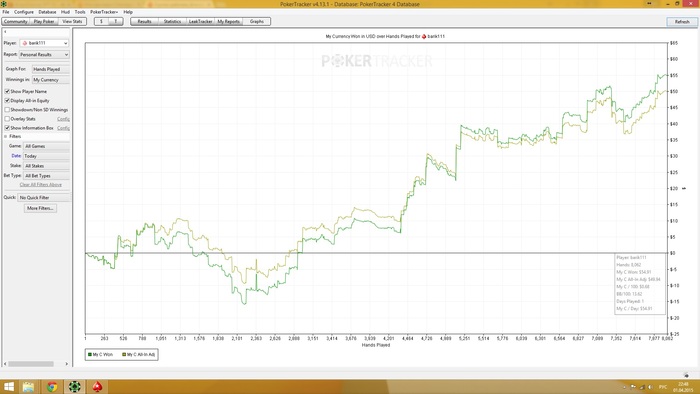Click the olive My C All-In Adj legend swatch
The height and width of the screenshot is (394, 700).
tap(124, 354)
